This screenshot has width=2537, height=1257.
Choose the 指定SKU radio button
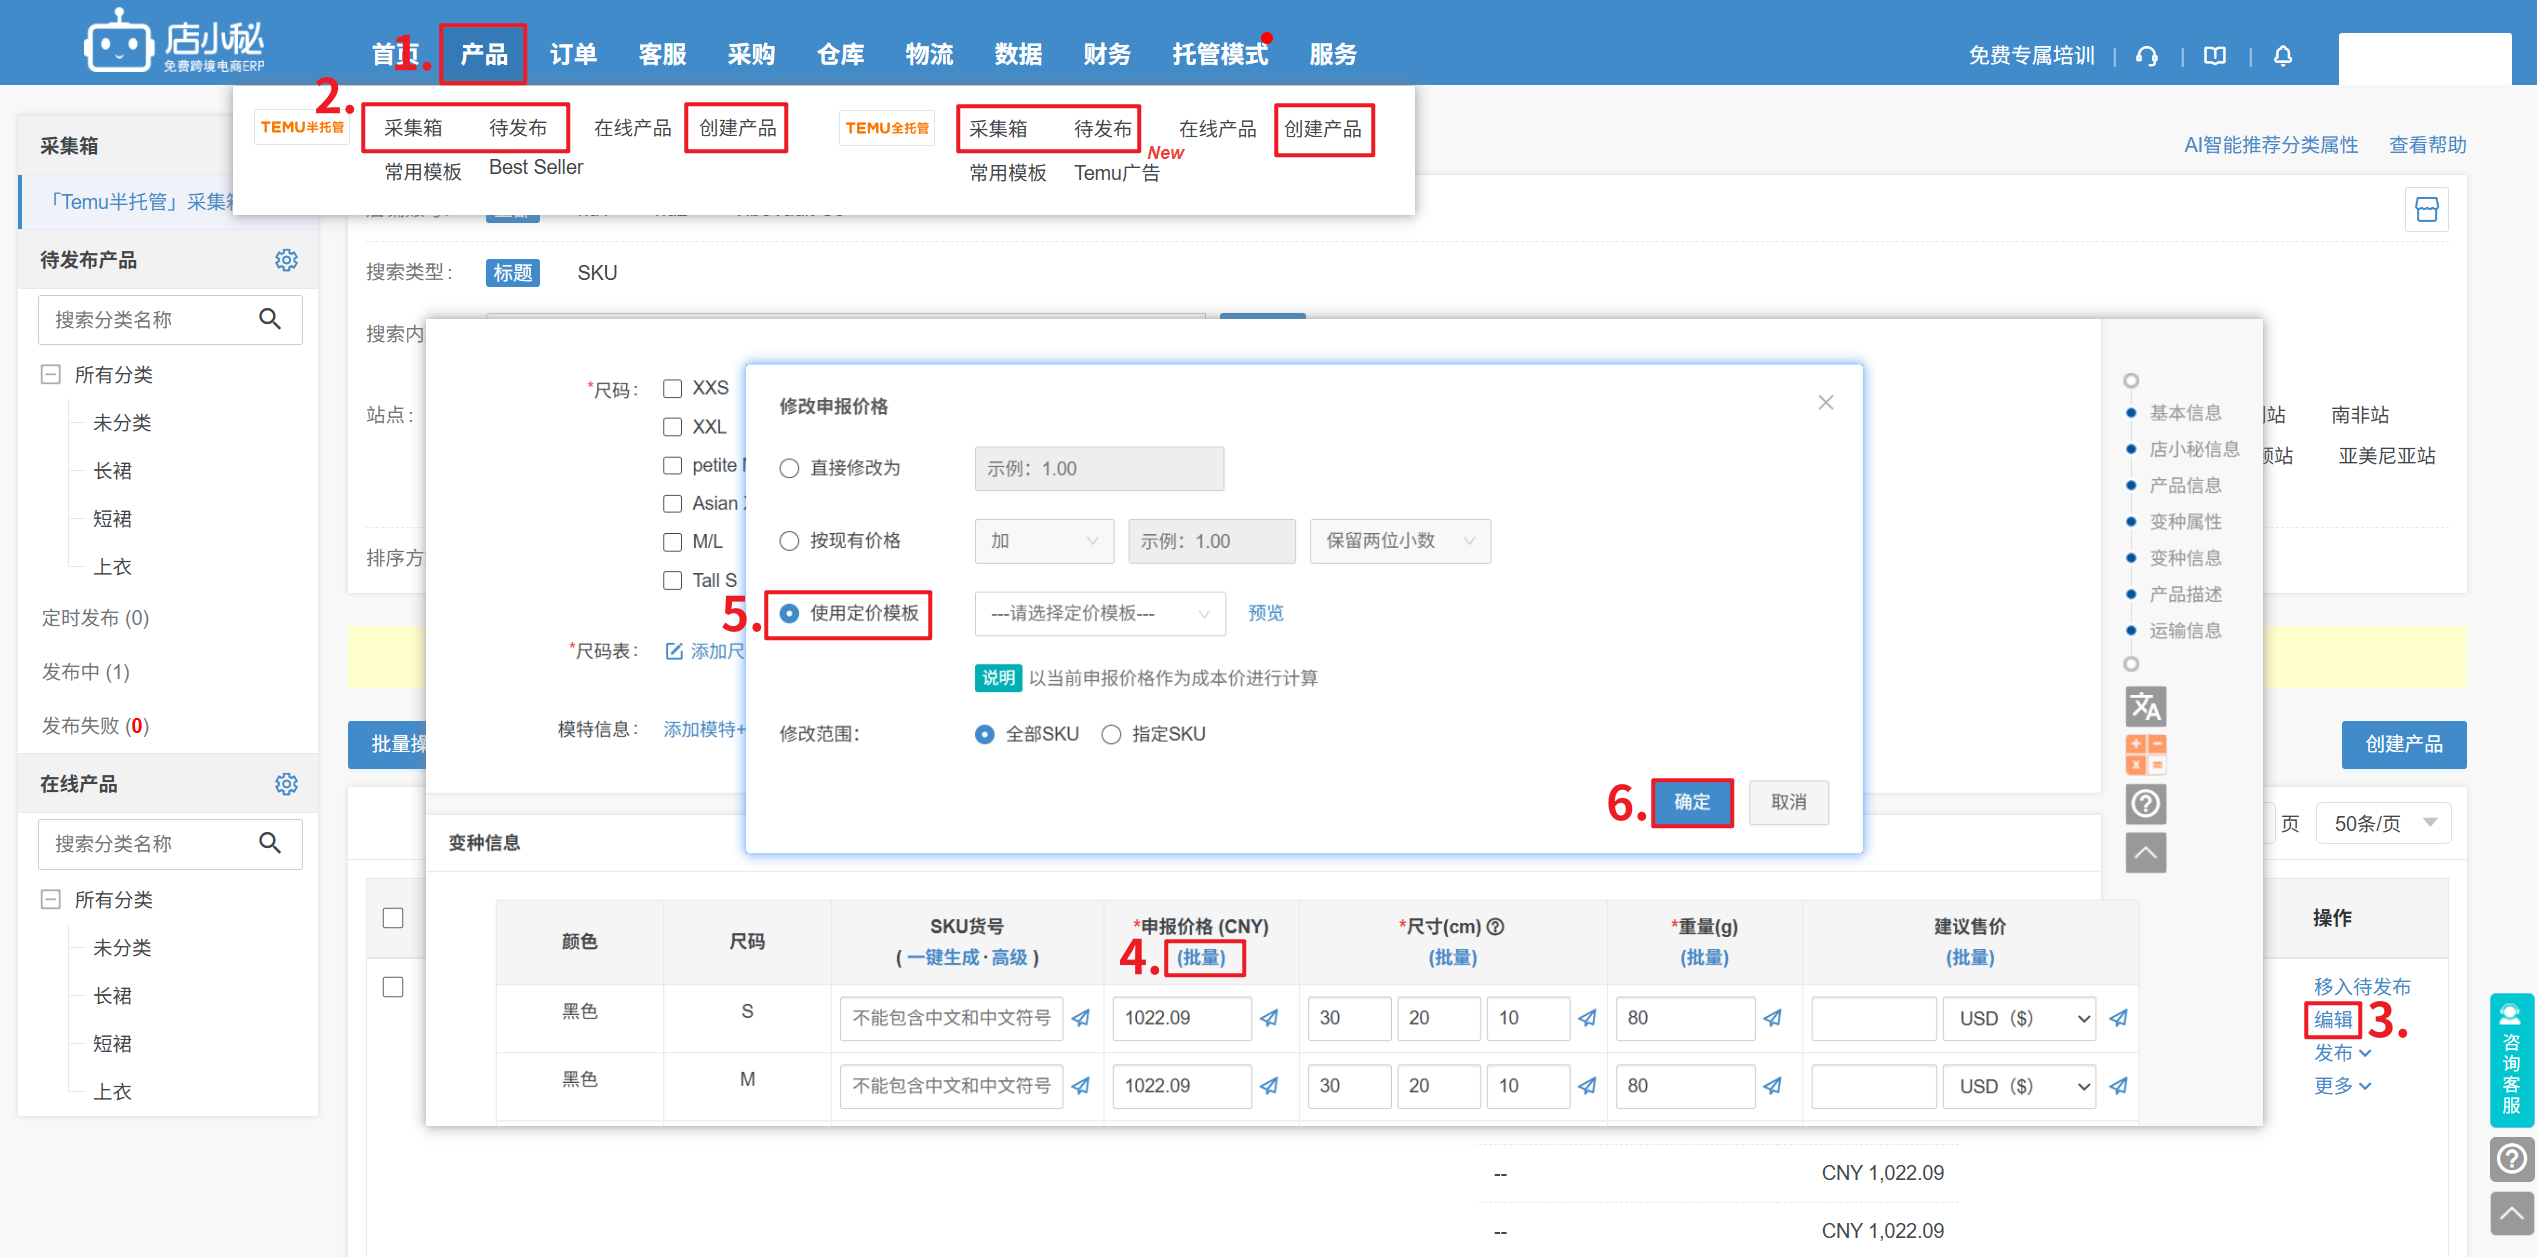click(x=1111, y=734)
